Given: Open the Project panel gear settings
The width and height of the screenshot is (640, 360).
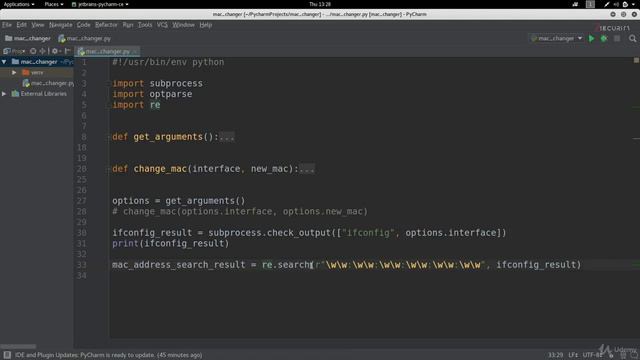Looking at the screenshot, I should coord(55,51).
